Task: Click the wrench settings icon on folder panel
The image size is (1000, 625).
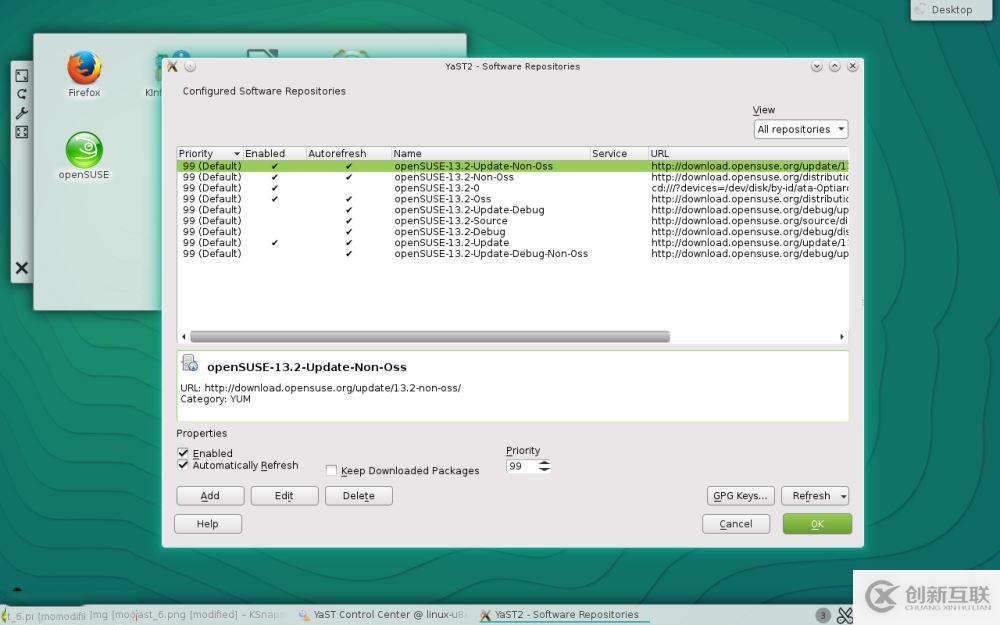Action: pyautogui.click(x=22, y=113)
